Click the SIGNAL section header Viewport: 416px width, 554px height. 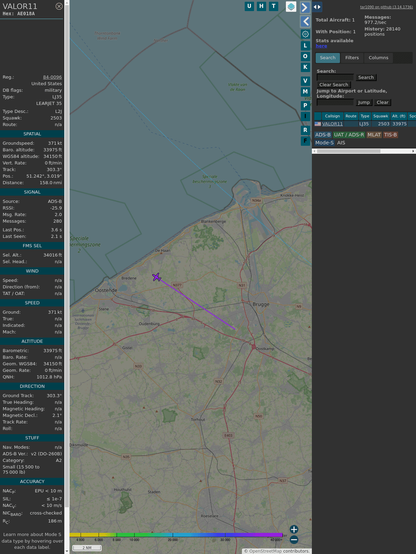[x=32, y=192]
